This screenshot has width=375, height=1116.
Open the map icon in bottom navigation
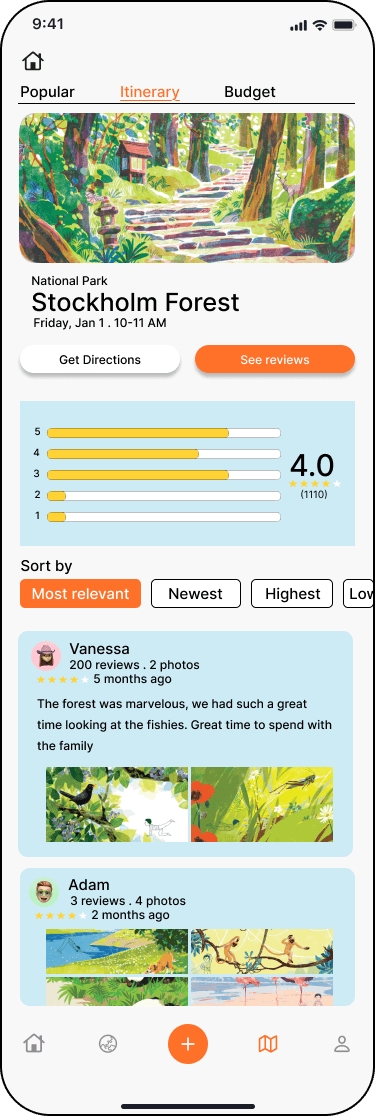point(268,1044)
